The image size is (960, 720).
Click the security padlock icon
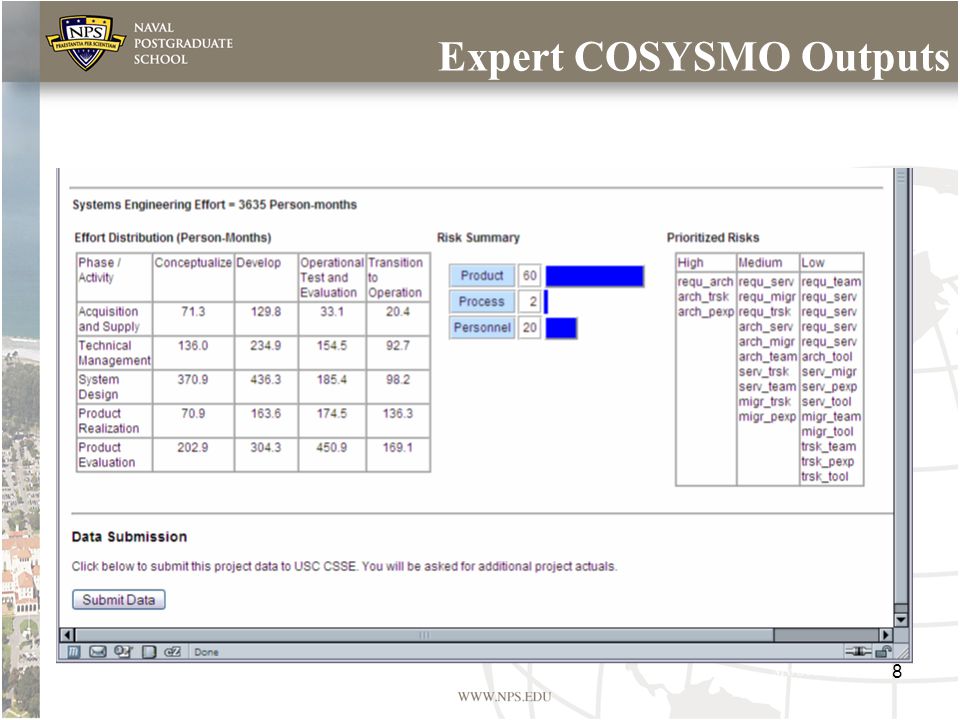(883, 651)
